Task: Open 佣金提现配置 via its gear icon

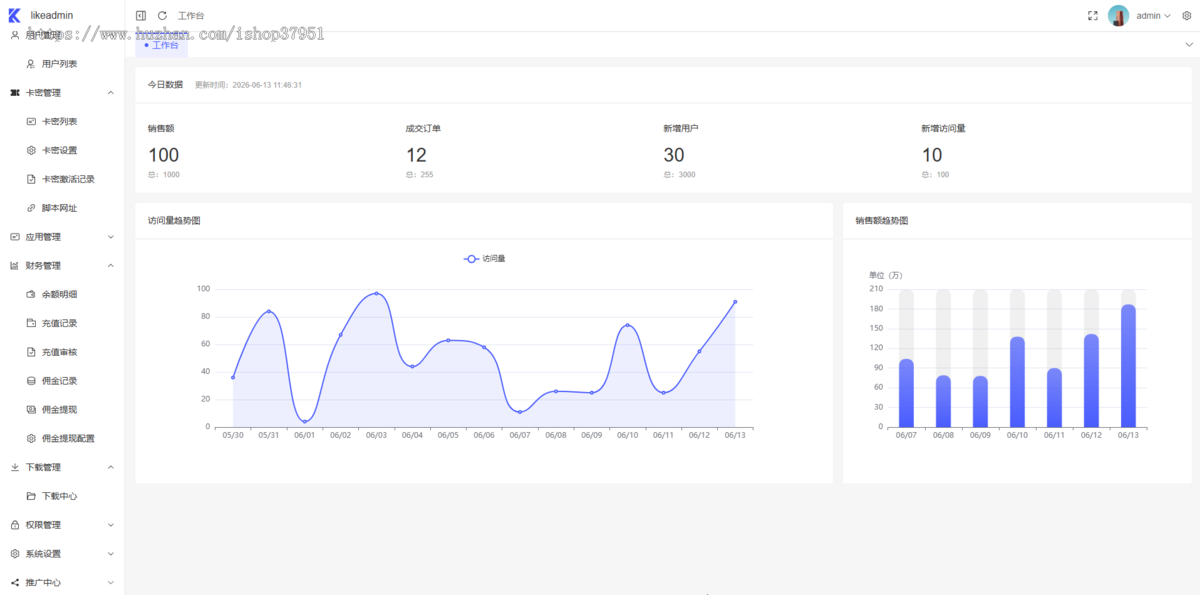Action: click(31, 438)
